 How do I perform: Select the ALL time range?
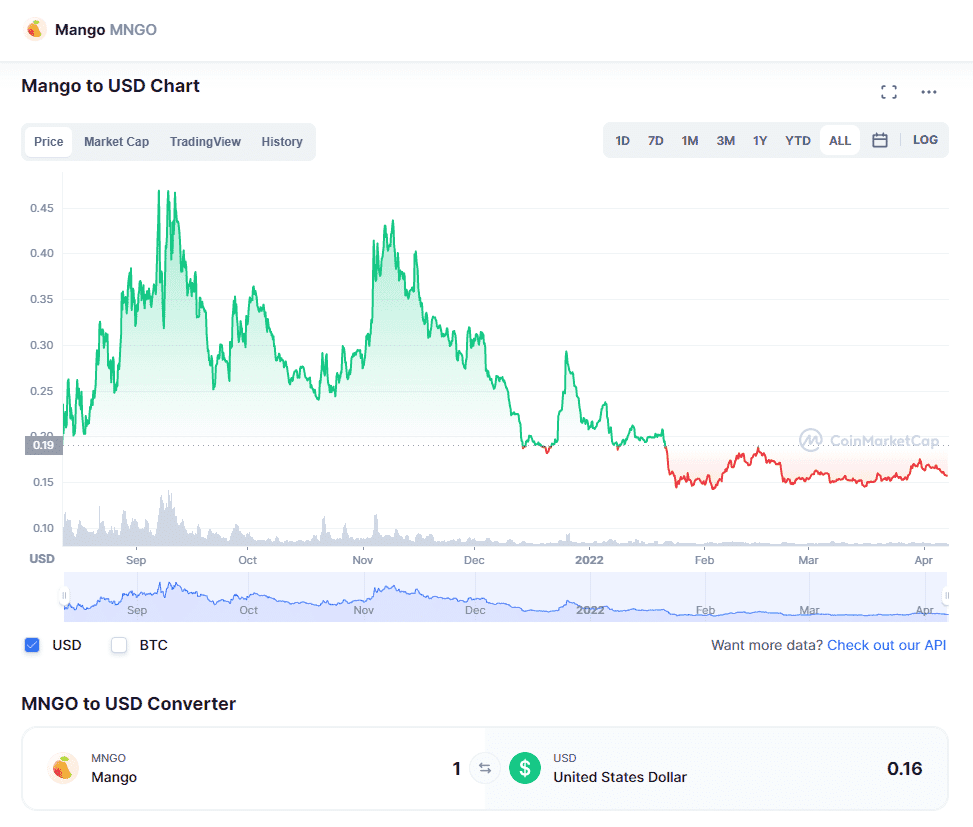click(x=840, y=140)
